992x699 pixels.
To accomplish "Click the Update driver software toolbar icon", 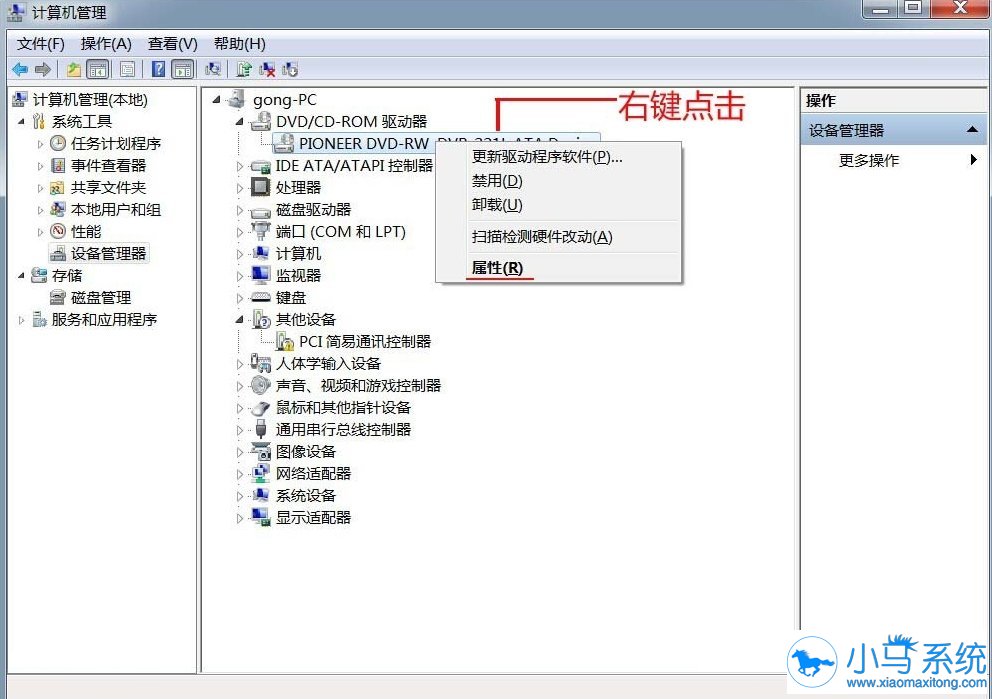I will (244, 70).
